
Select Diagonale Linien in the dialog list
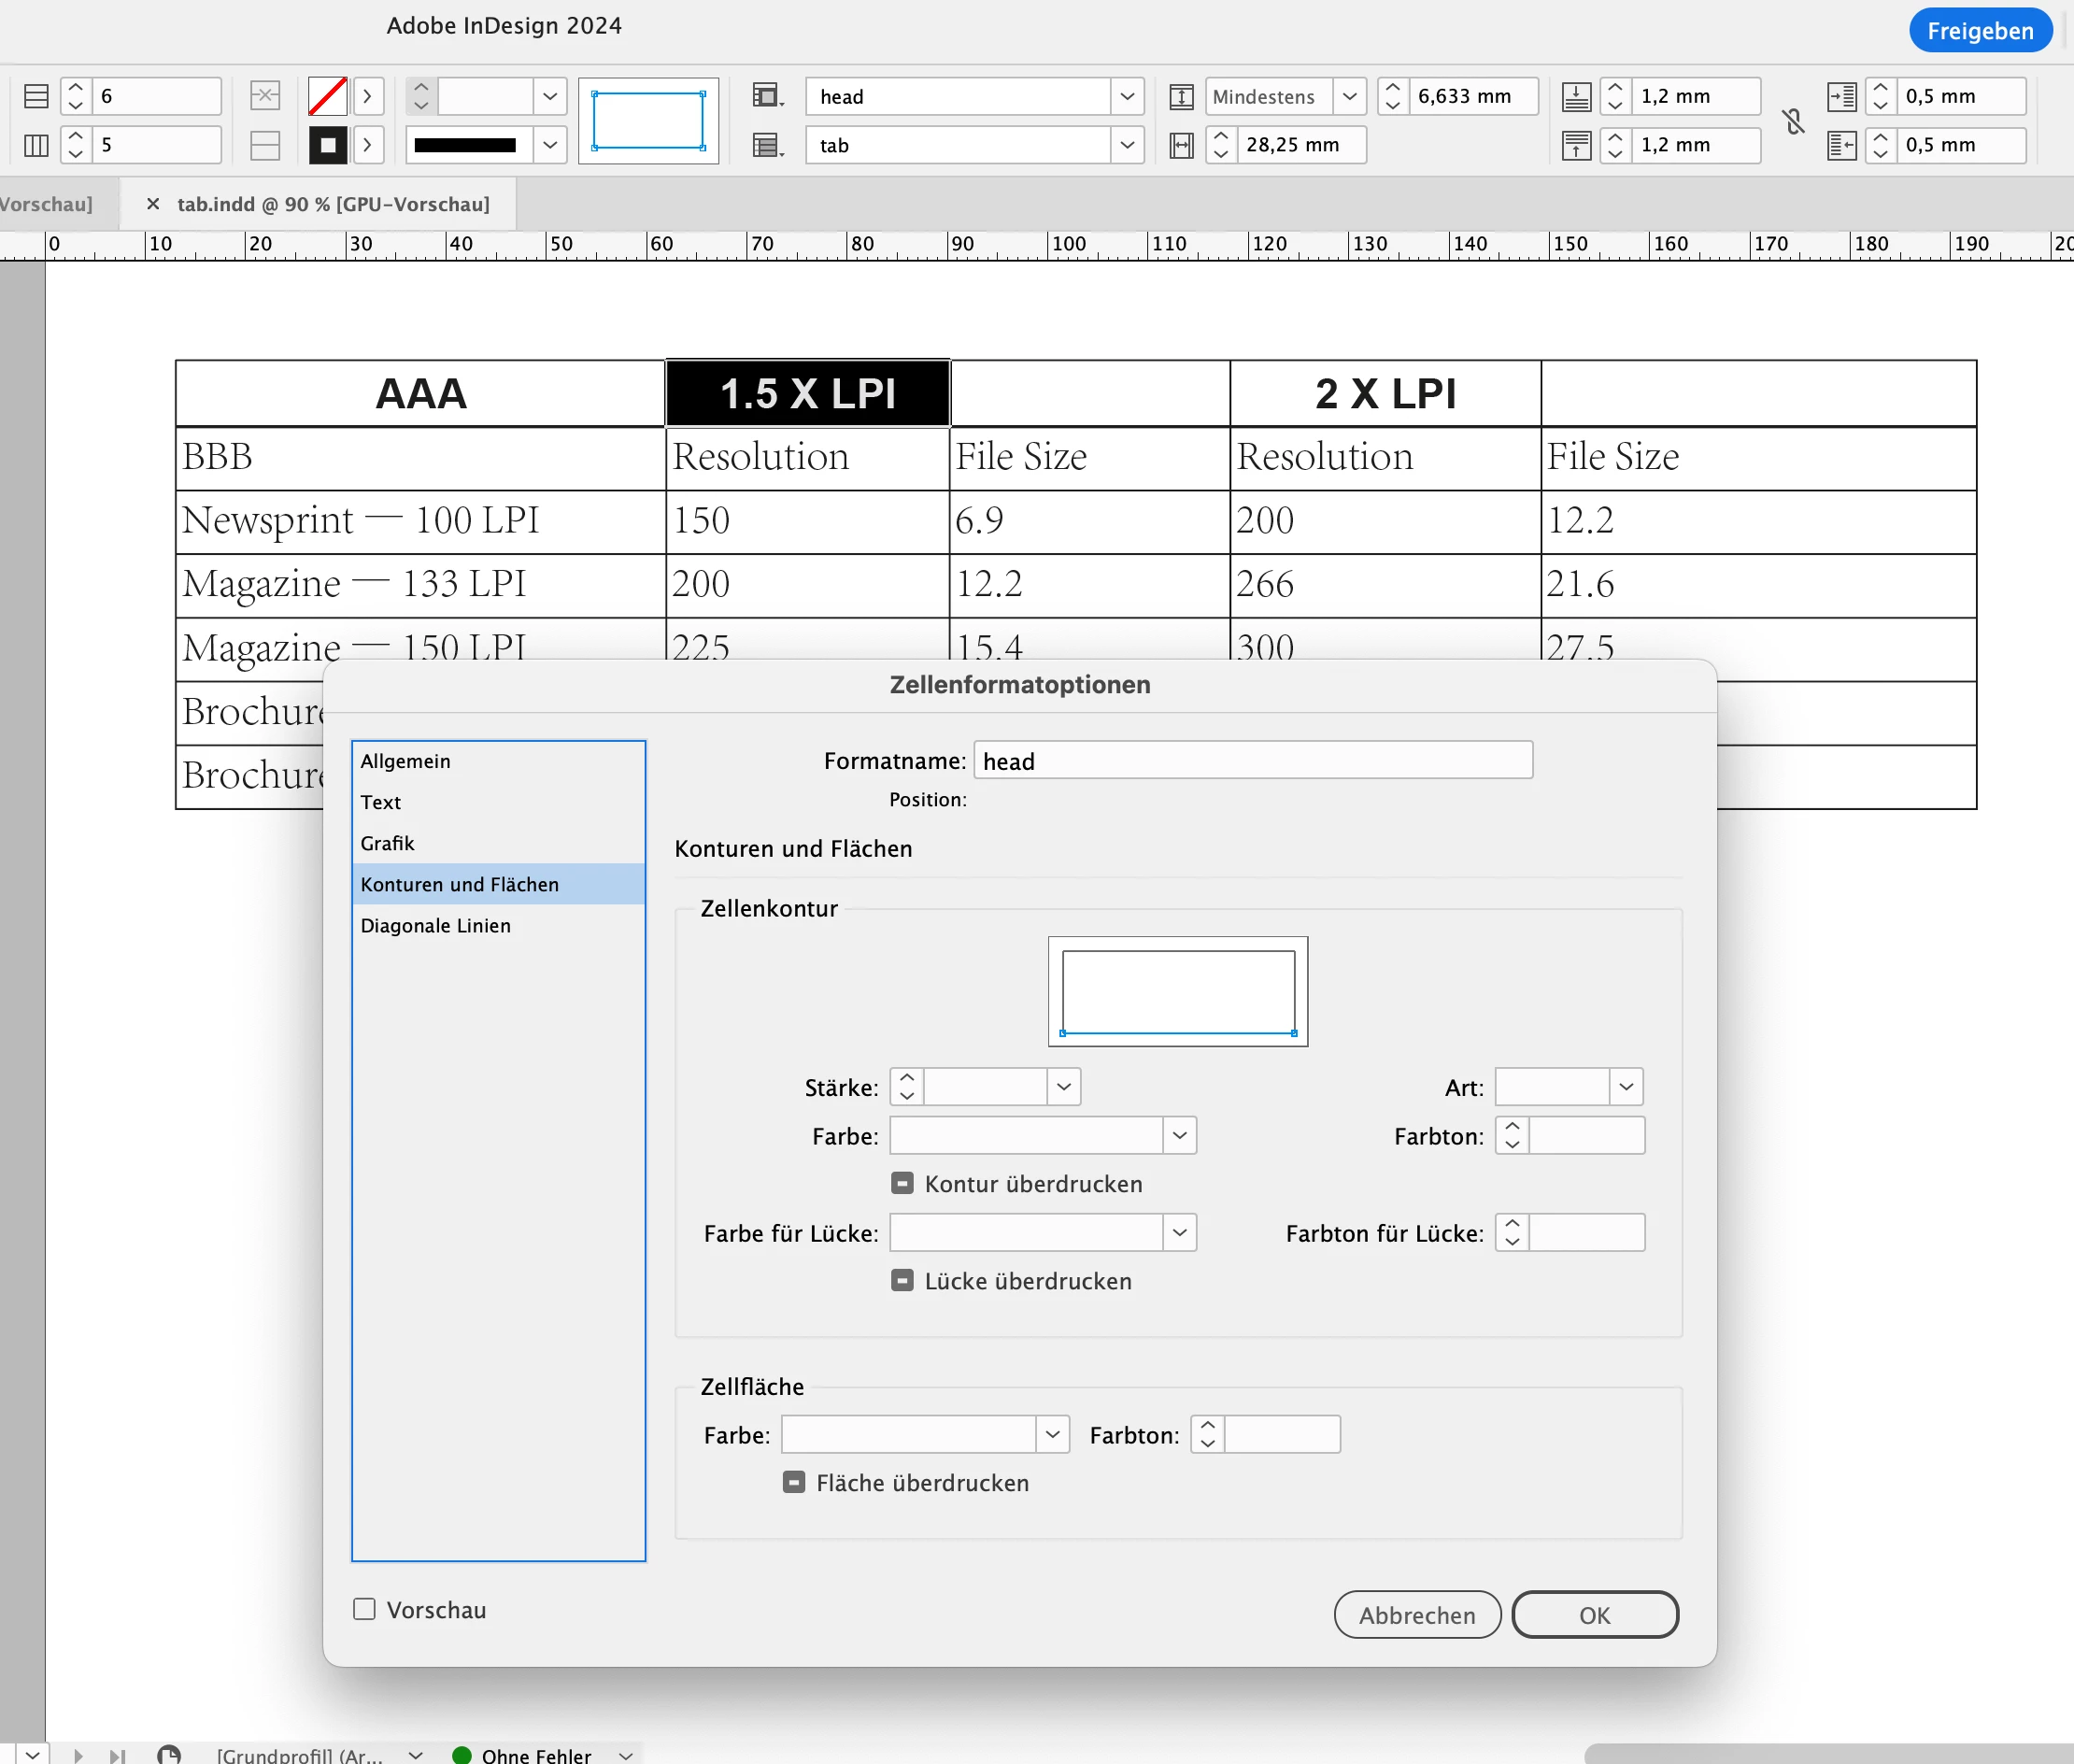(435, 925)
